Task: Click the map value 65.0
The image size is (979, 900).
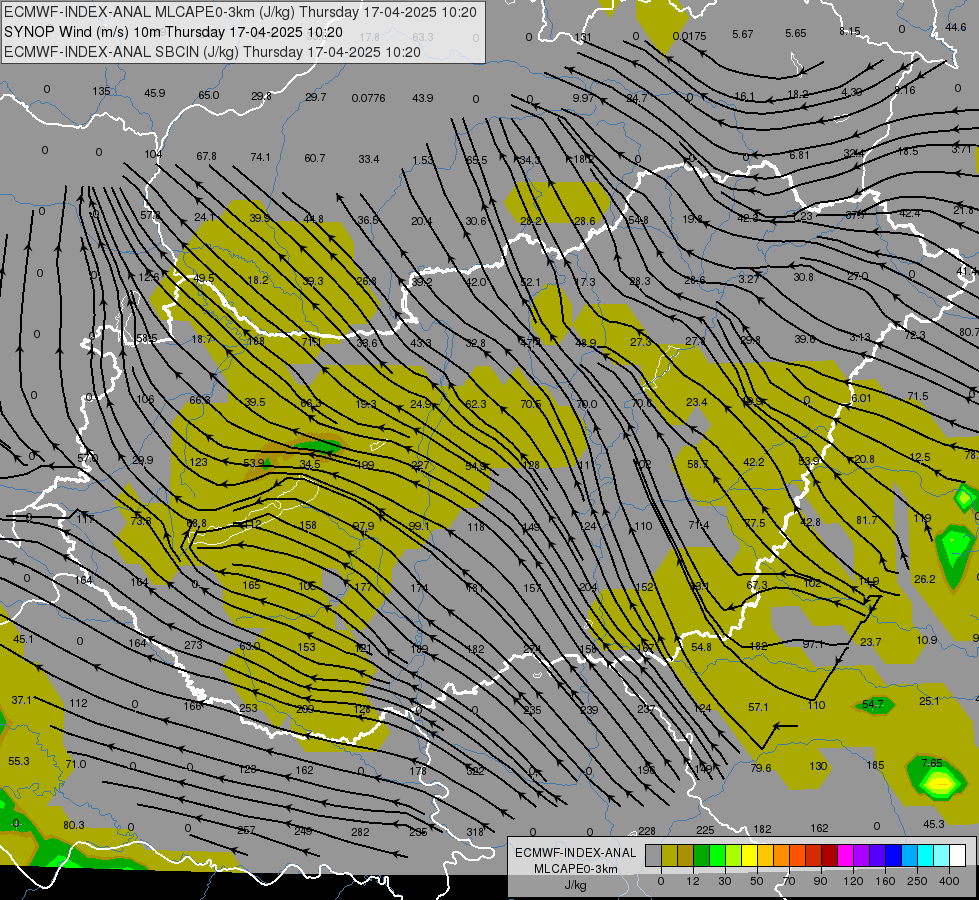Action: pyautogui.click(x=209, y=95)
